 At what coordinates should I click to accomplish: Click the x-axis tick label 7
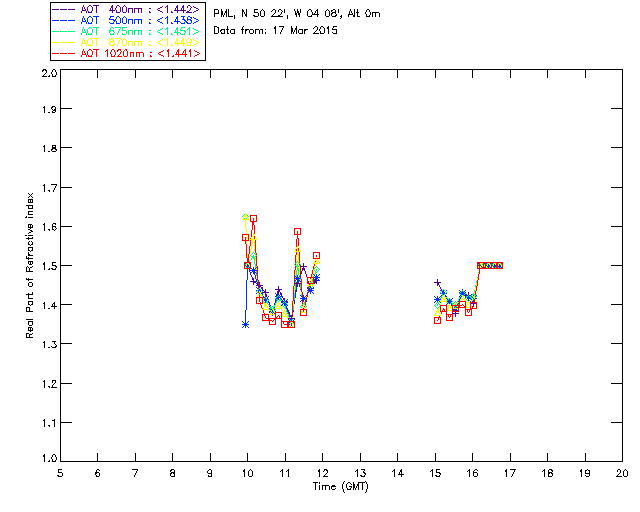pos(135,473)
